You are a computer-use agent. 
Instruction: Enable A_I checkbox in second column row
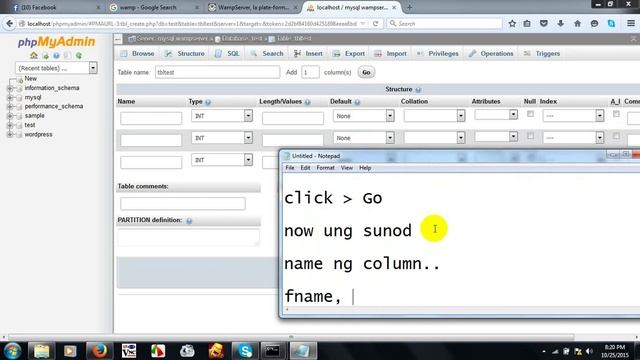click(616, 136)
